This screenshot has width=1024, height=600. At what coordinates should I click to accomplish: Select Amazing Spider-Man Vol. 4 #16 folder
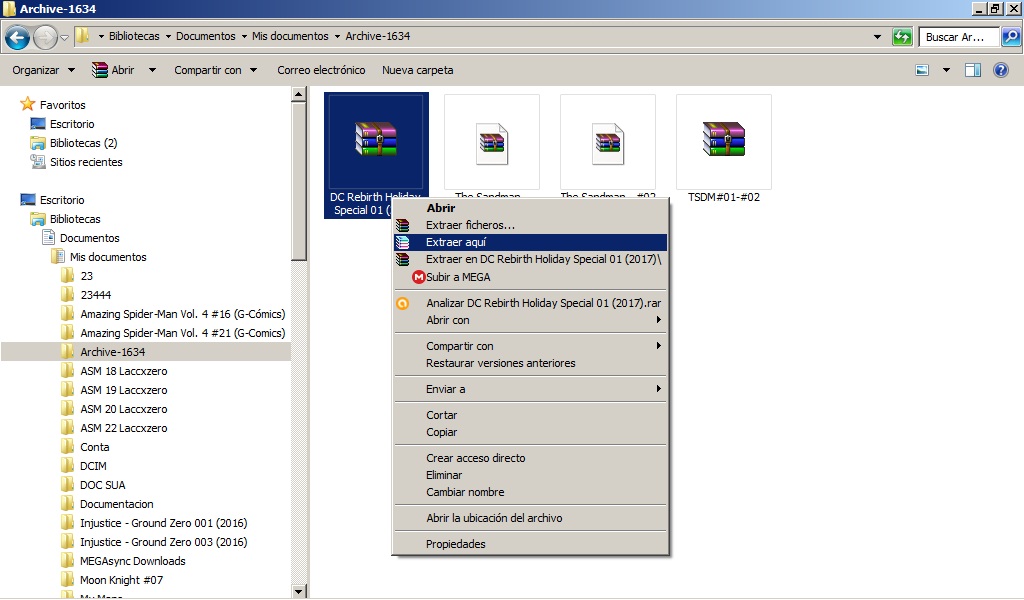(x=182, y=313)
